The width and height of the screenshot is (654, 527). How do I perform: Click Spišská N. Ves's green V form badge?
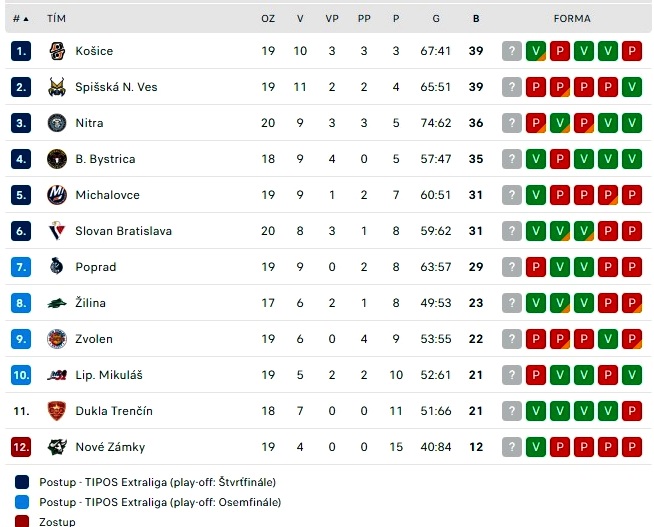click(x=632, y=87)
